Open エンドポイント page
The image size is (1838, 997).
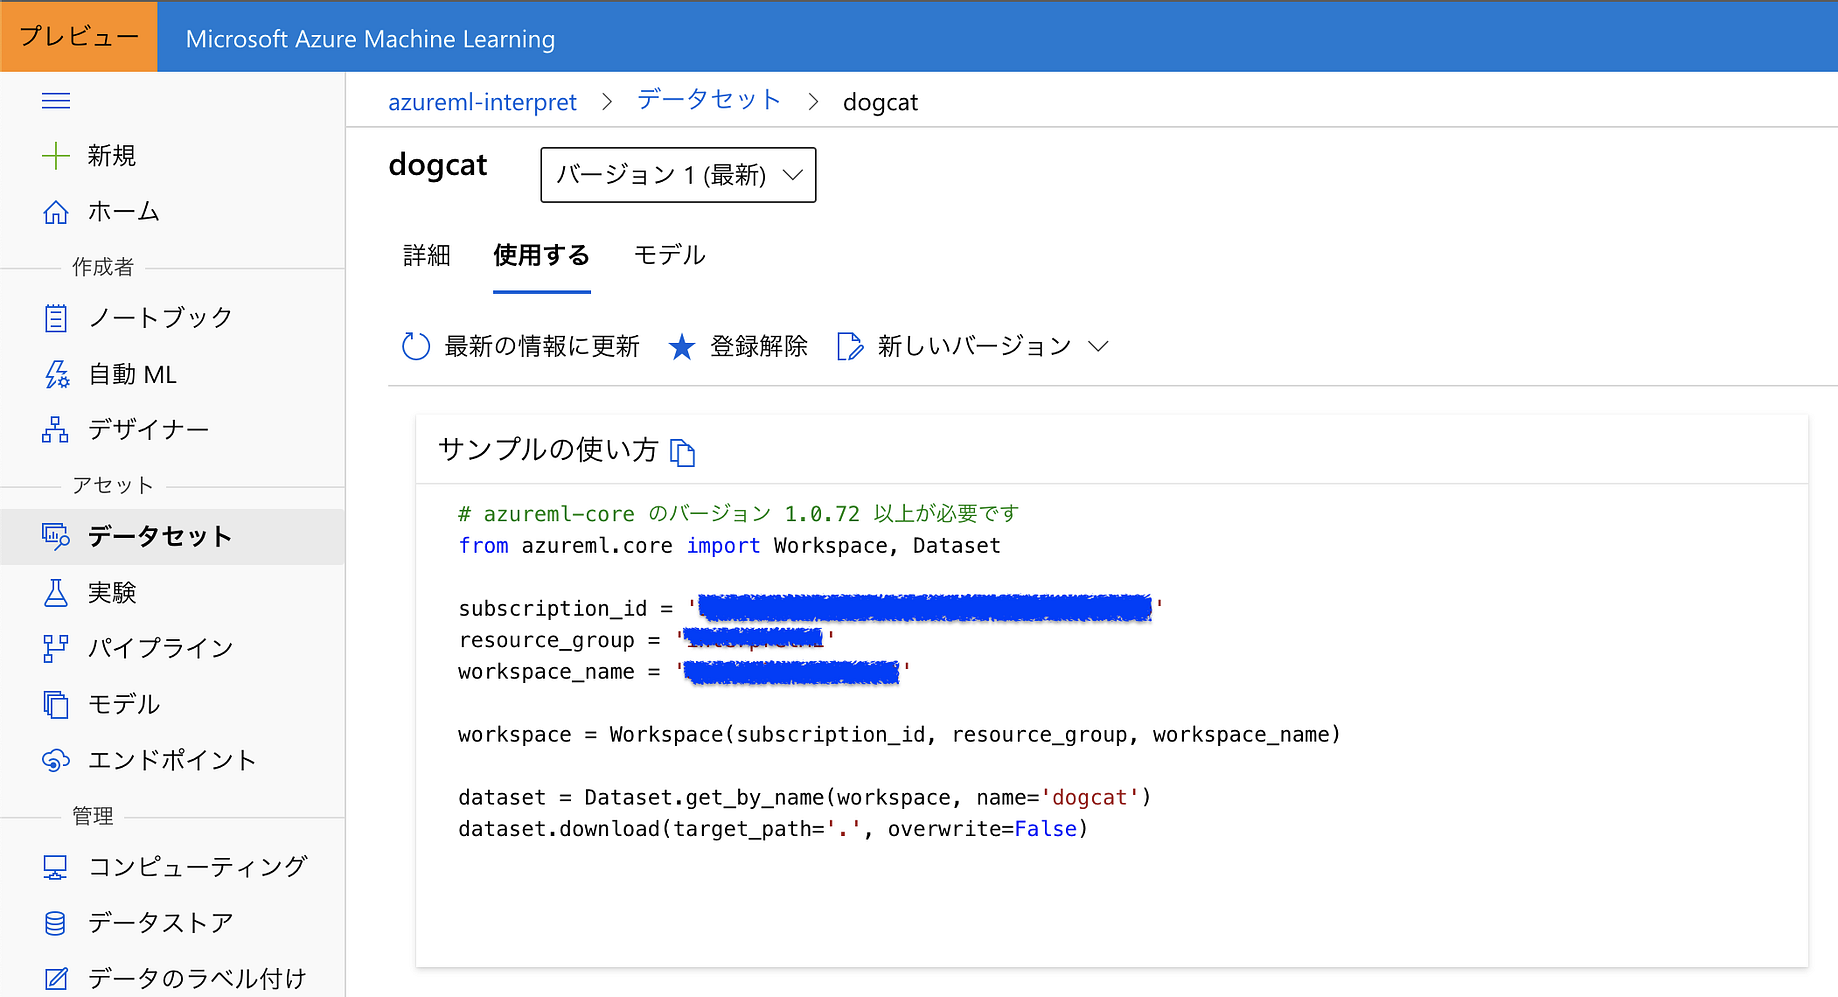point(172,760)
